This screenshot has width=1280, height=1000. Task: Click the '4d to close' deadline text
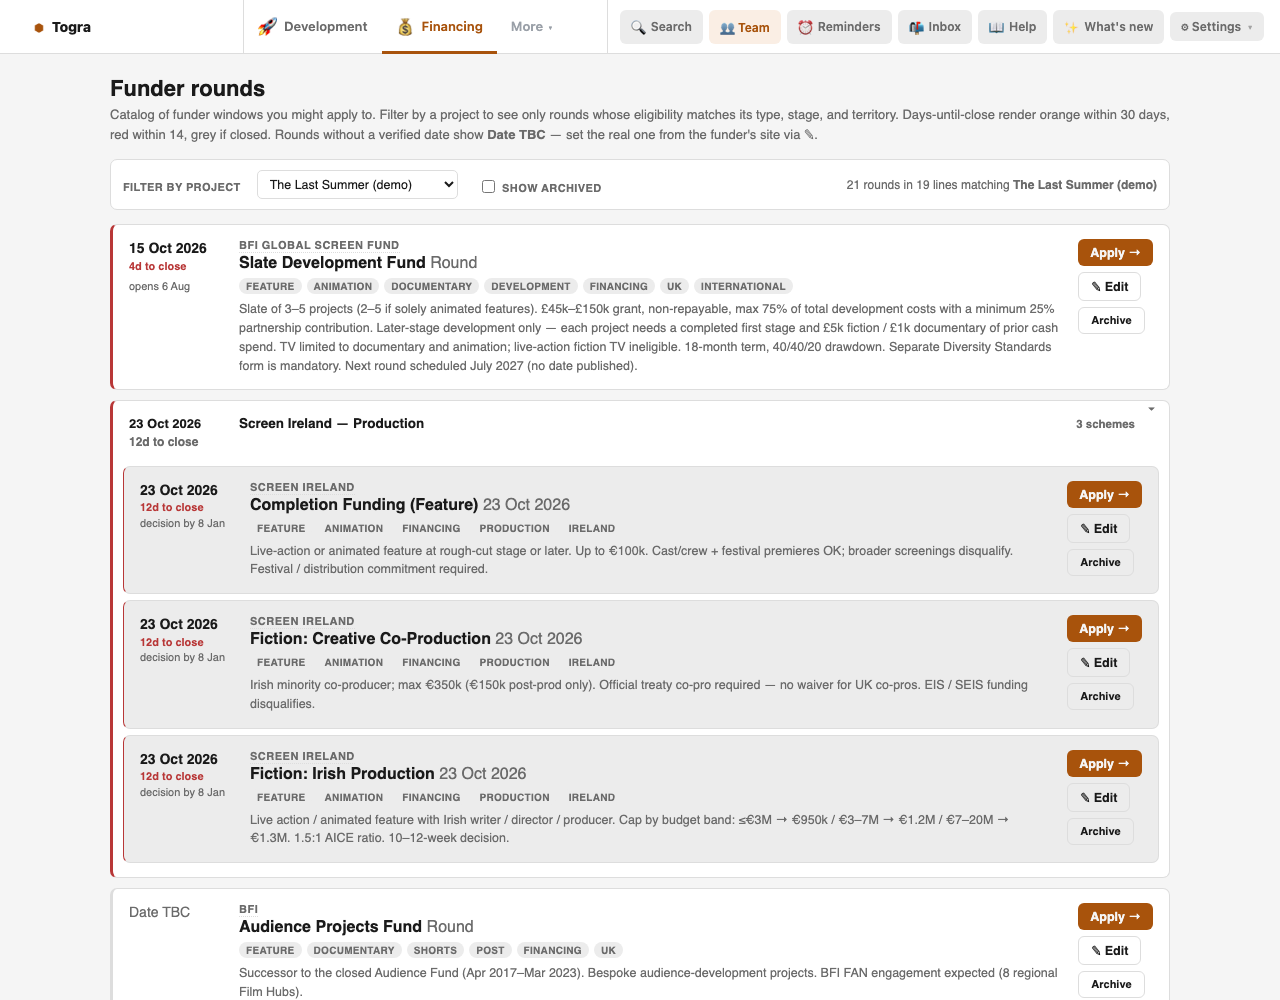[158, 267]
